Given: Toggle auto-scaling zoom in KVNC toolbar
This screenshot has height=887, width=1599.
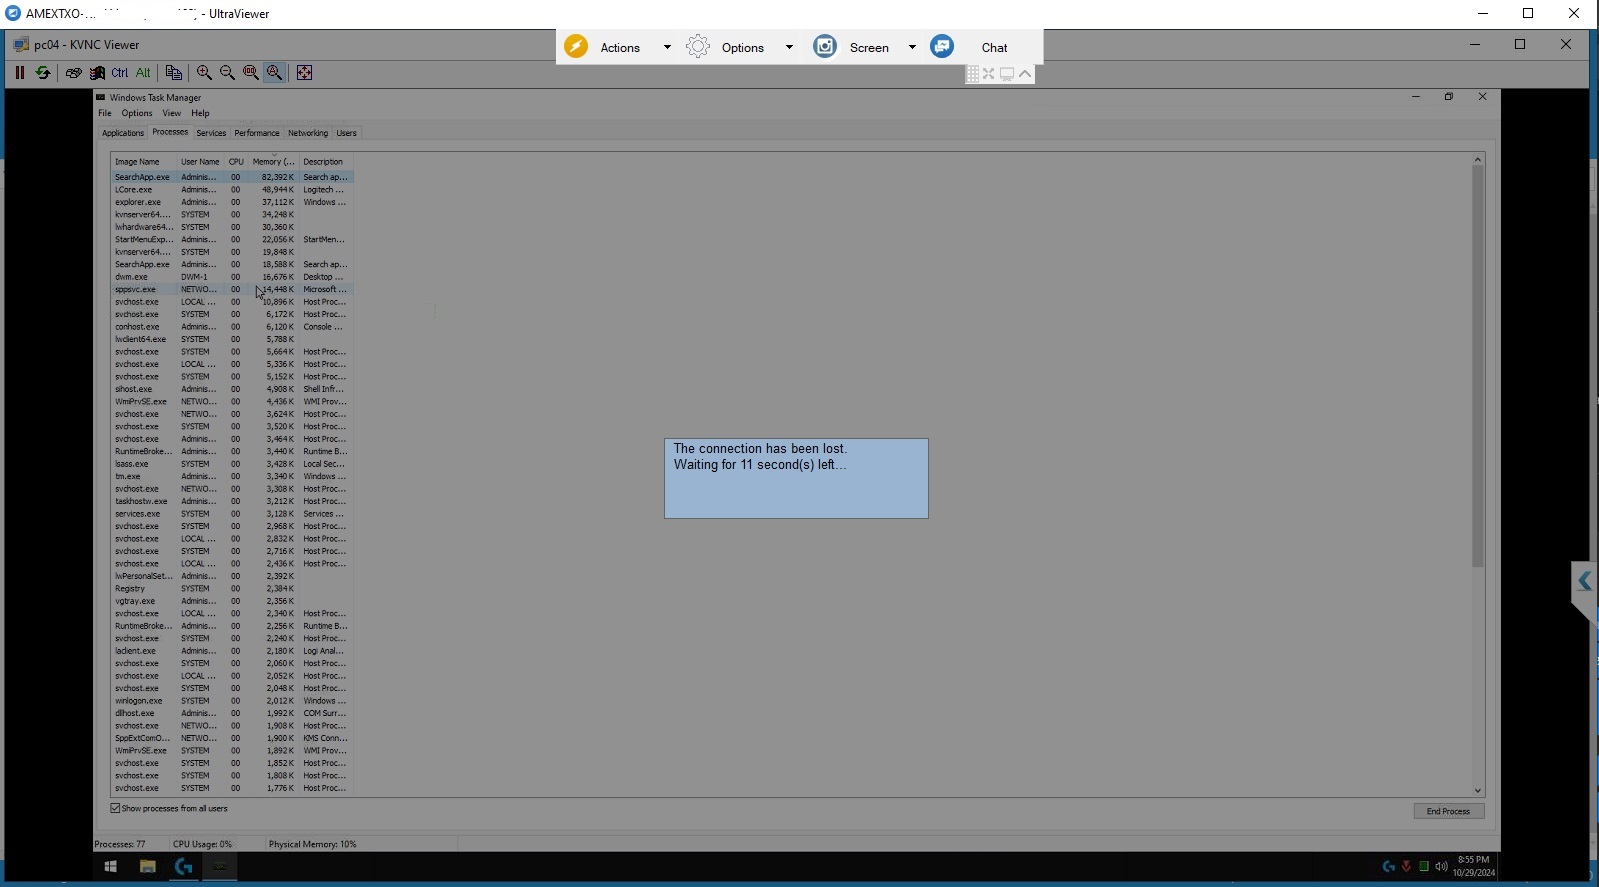Looking at the screenshot, I should click(274, 73).
